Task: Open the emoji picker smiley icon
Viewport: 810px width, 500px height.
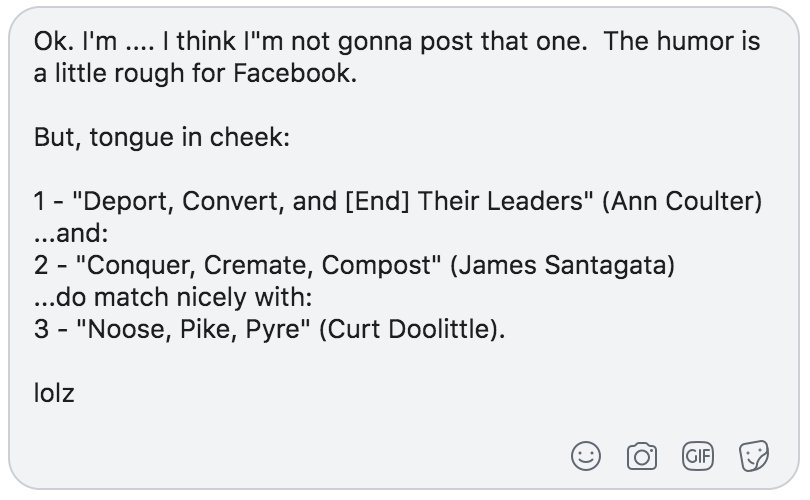Action: tap(586, 456)
